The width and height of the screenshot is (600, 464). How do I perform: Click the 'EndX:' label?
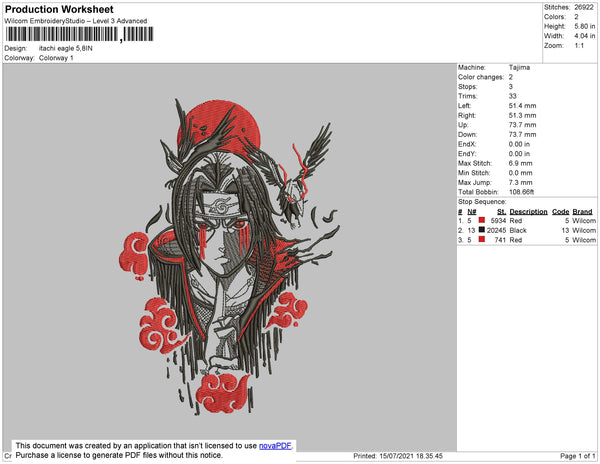click(467, 144)
